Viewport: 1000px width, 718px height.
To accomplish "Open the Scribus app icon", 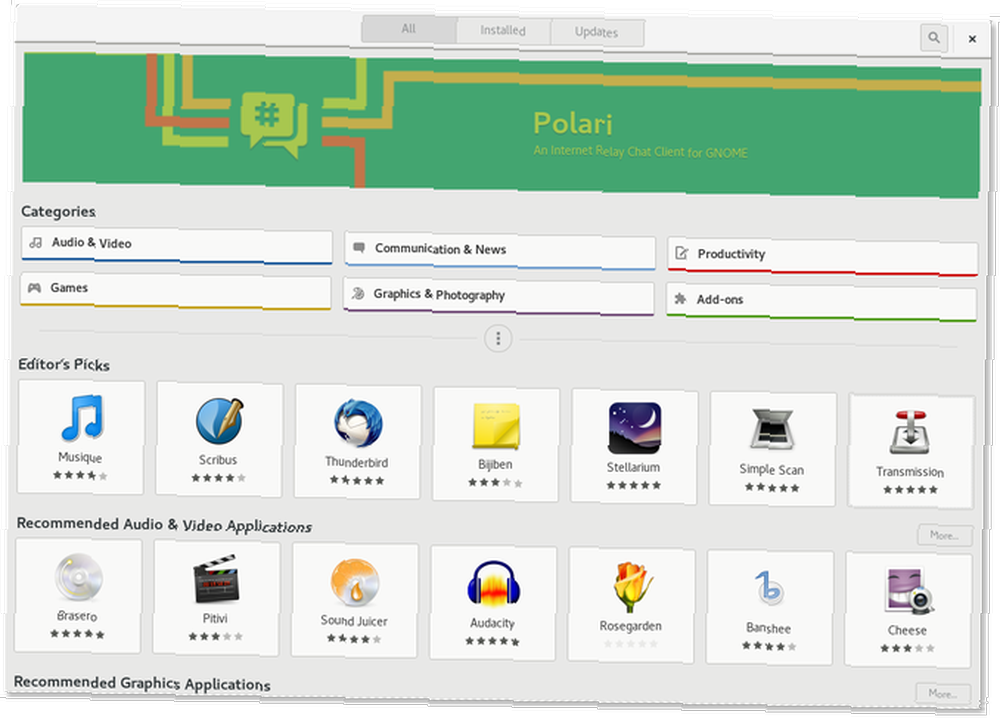I will coord(219,420).
